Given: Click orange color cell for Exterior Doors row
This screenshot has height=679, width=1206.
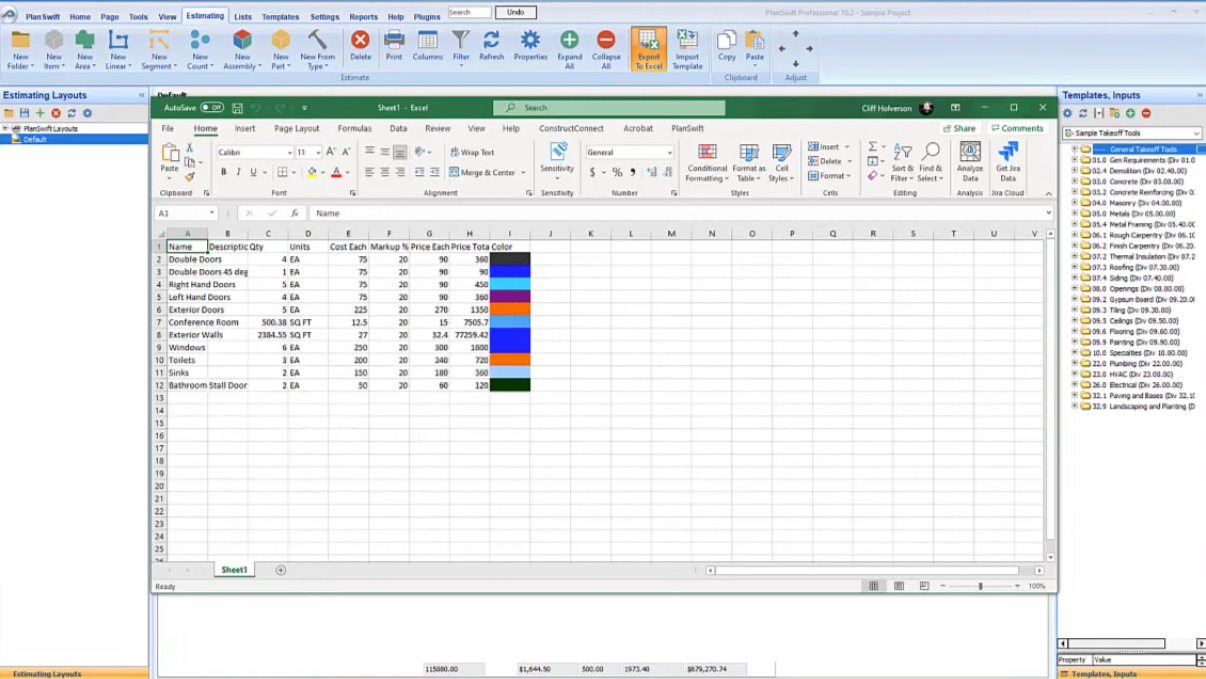Looking at the screenshot, I should (x=510, y=310).
